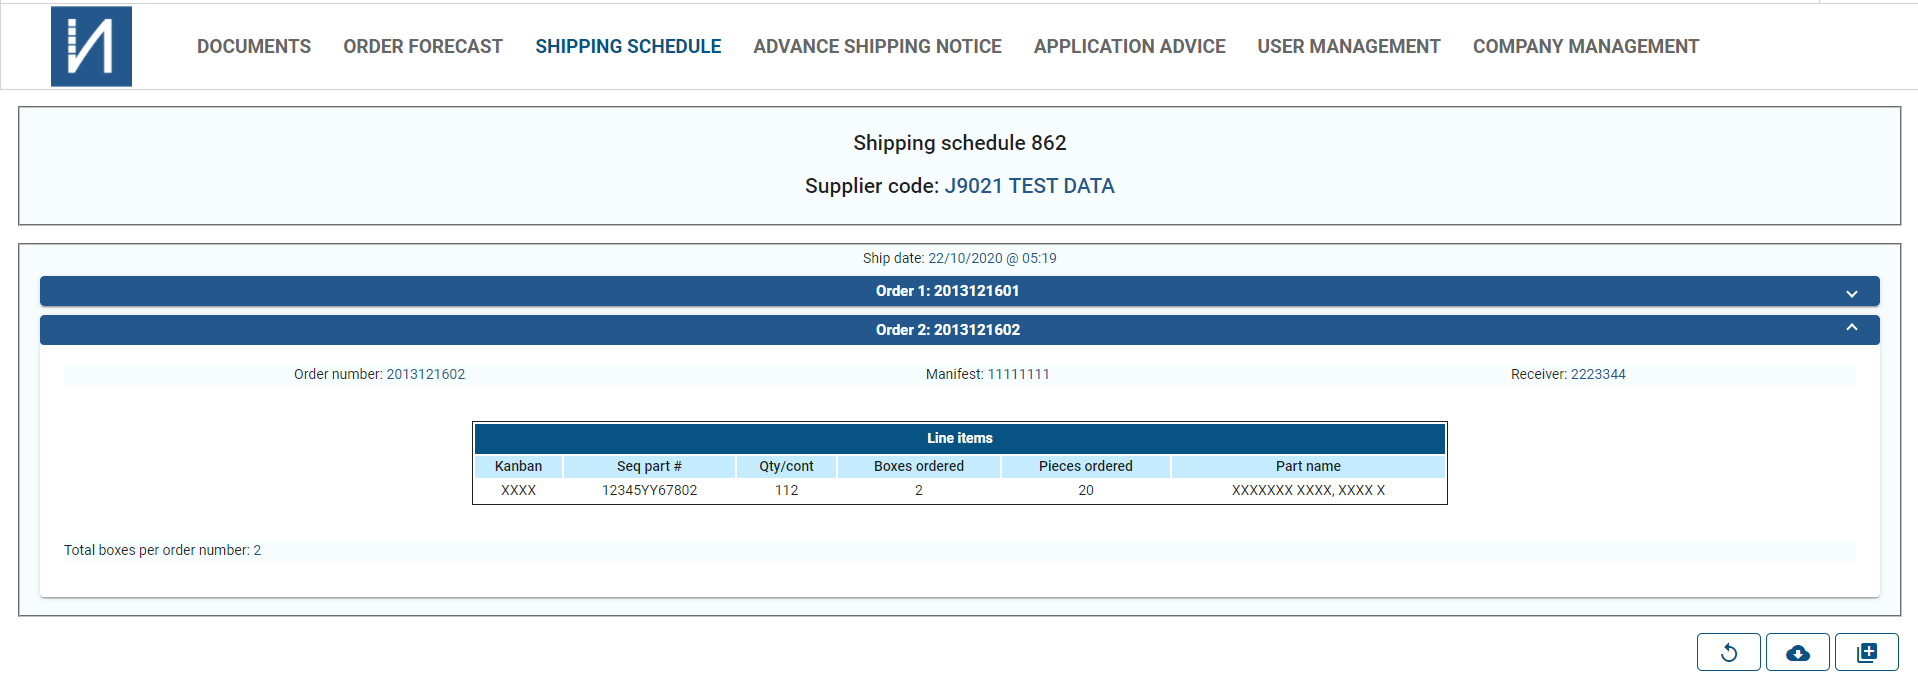
Task: Expand Order 1 chevron arrow
Action: [x=1851, y=293]
